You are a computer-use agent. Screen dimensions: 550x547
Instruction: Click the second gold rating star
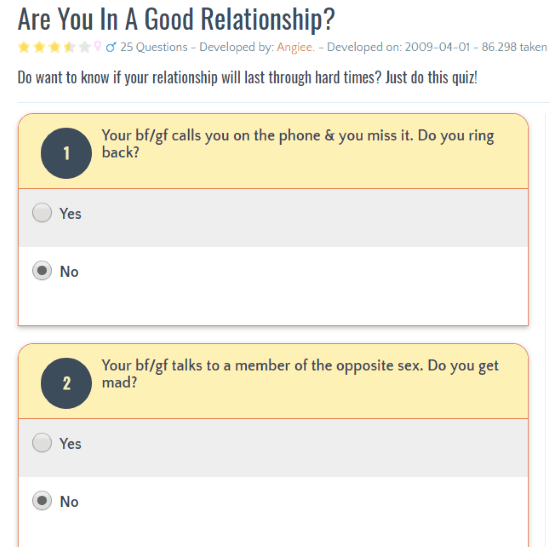tap(39, 47)
